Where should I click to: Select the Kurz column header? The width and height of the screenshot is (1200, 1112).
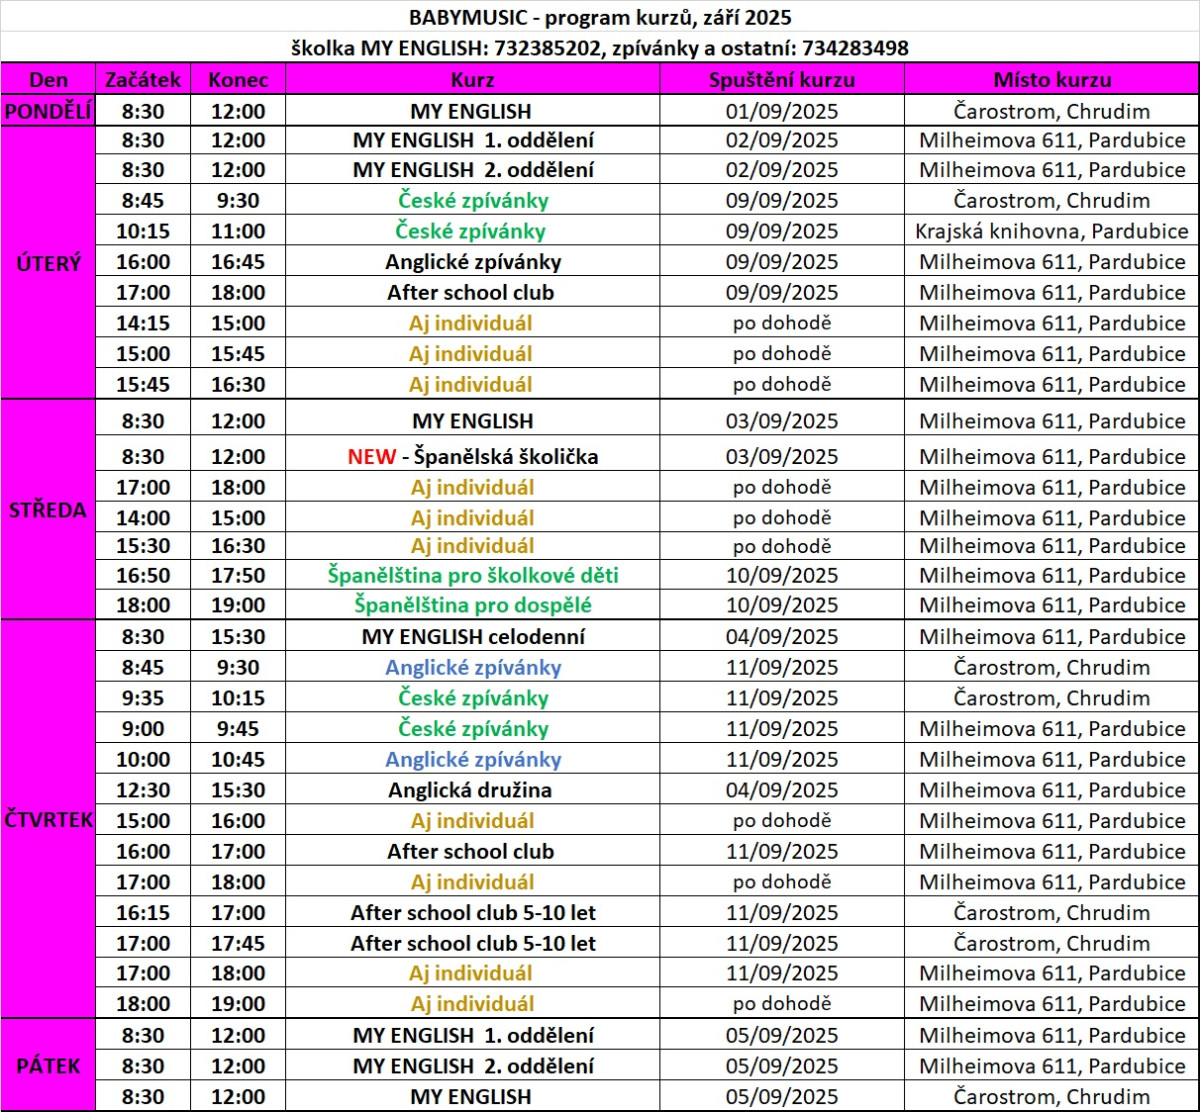click(x=472, y=80)
